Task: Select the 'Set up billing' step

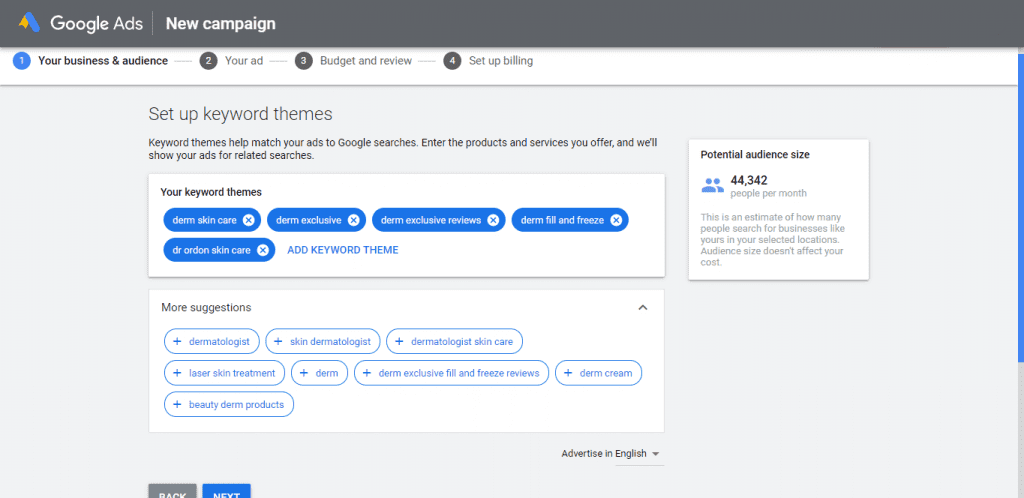Action: (489, 61)
